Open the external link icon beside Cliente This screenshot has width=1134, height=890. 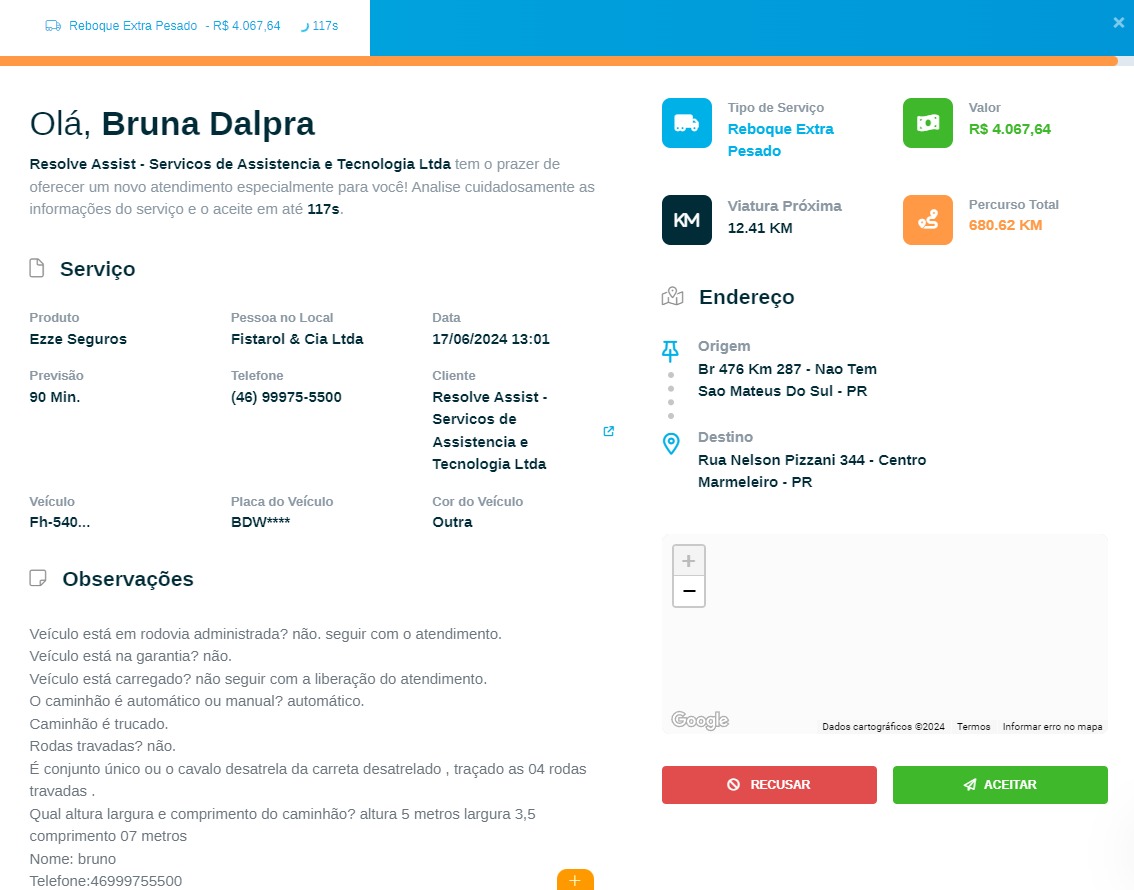click(x=609, y=431)
